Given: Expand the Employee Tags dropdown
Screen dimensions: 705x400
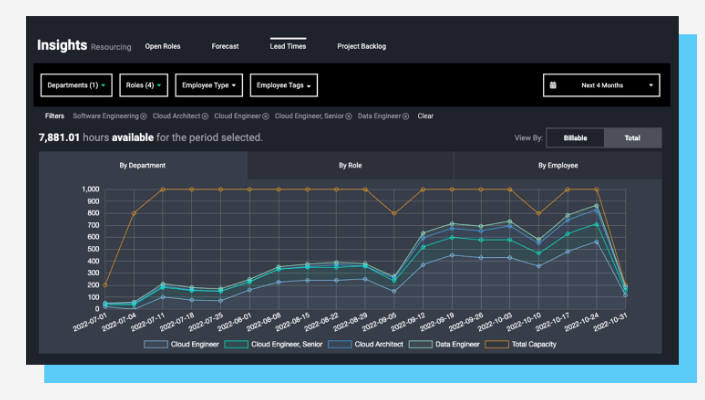Looking at the screenshot, I should click(x=284, y=85).
